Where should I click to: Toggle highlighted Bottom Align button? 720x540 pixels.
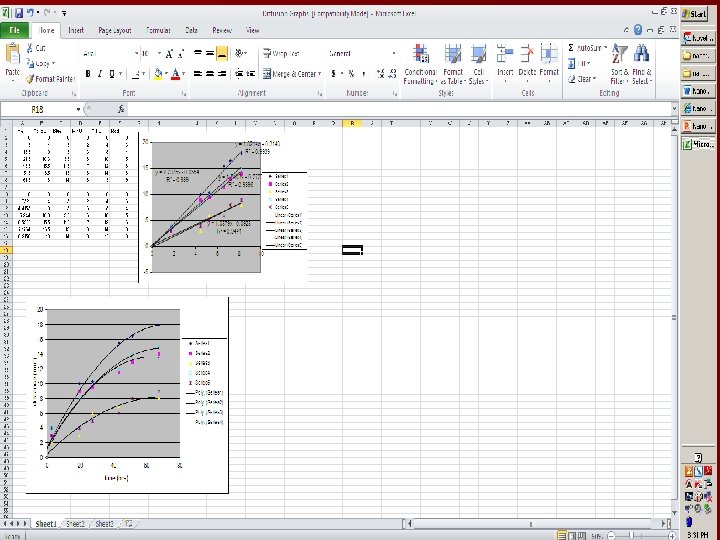(222, 54)
